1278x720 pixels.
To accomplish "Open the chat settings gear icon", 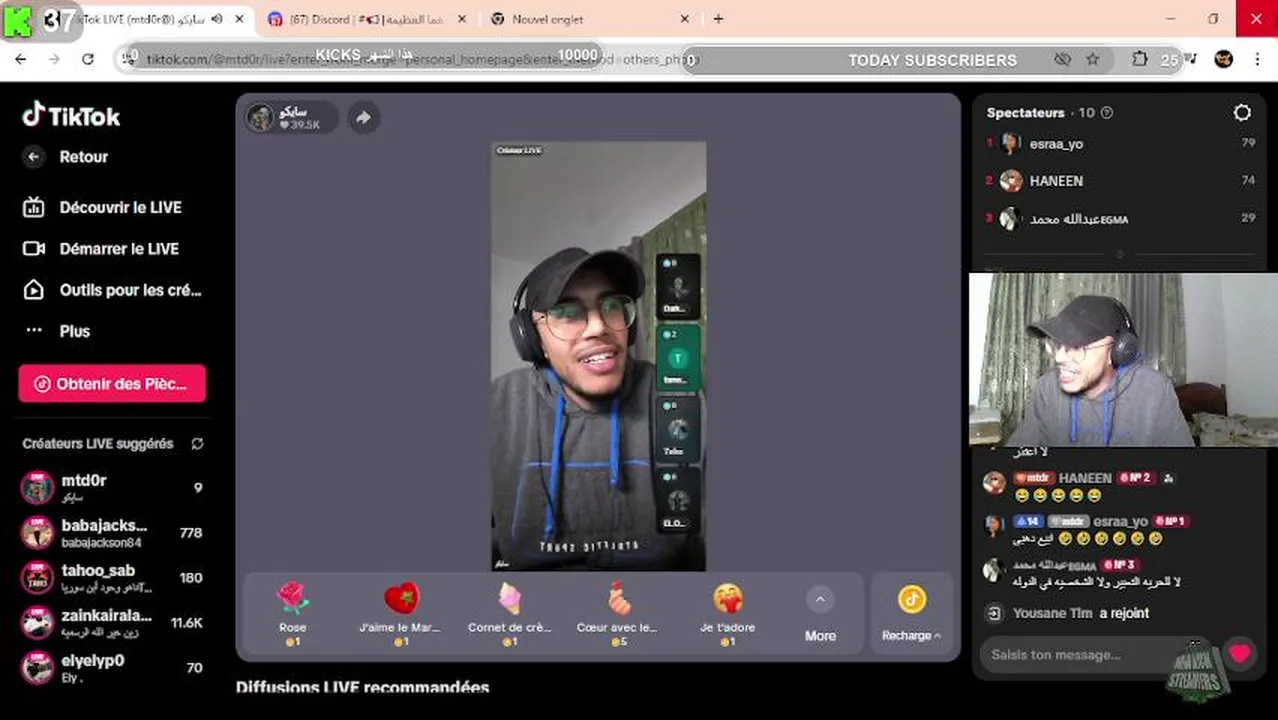I will pyautogui.click(x=1242, y=113).
